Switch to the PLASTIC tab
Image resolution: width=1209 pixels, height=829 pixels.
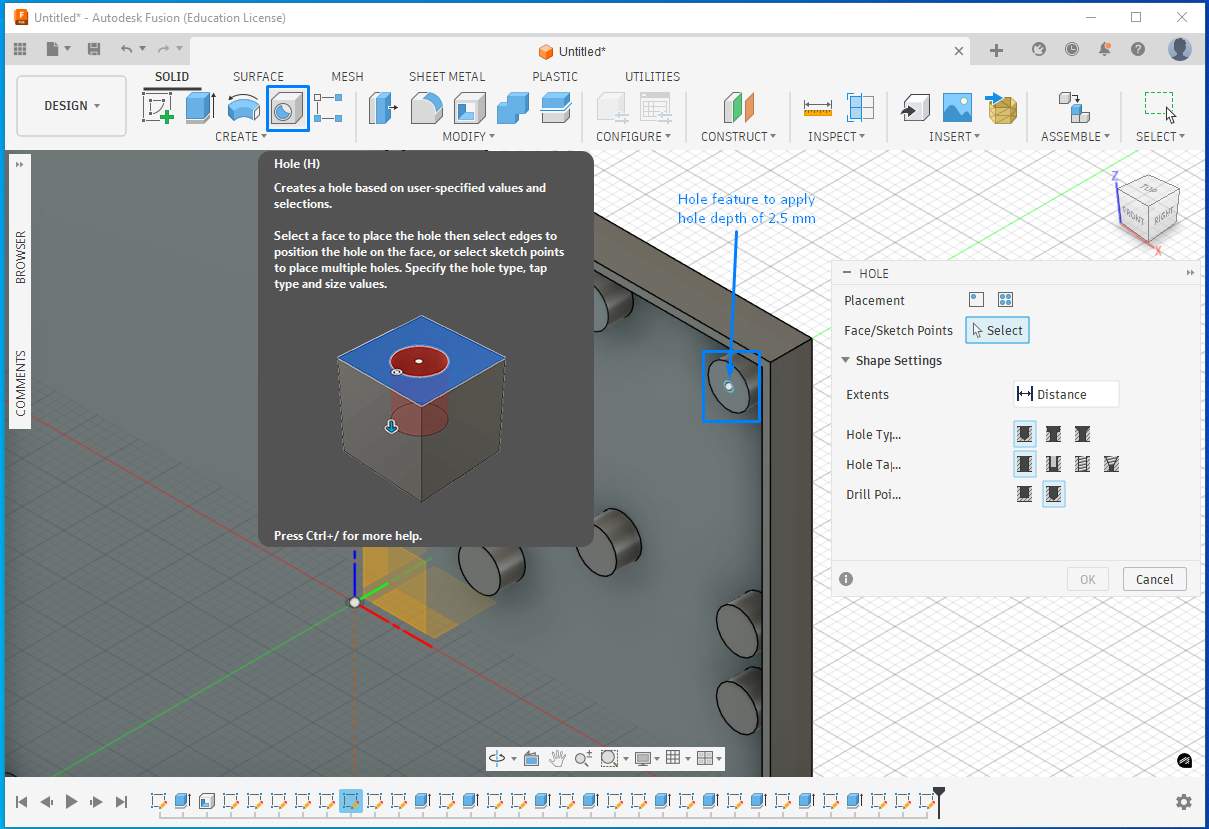(555, 76)
